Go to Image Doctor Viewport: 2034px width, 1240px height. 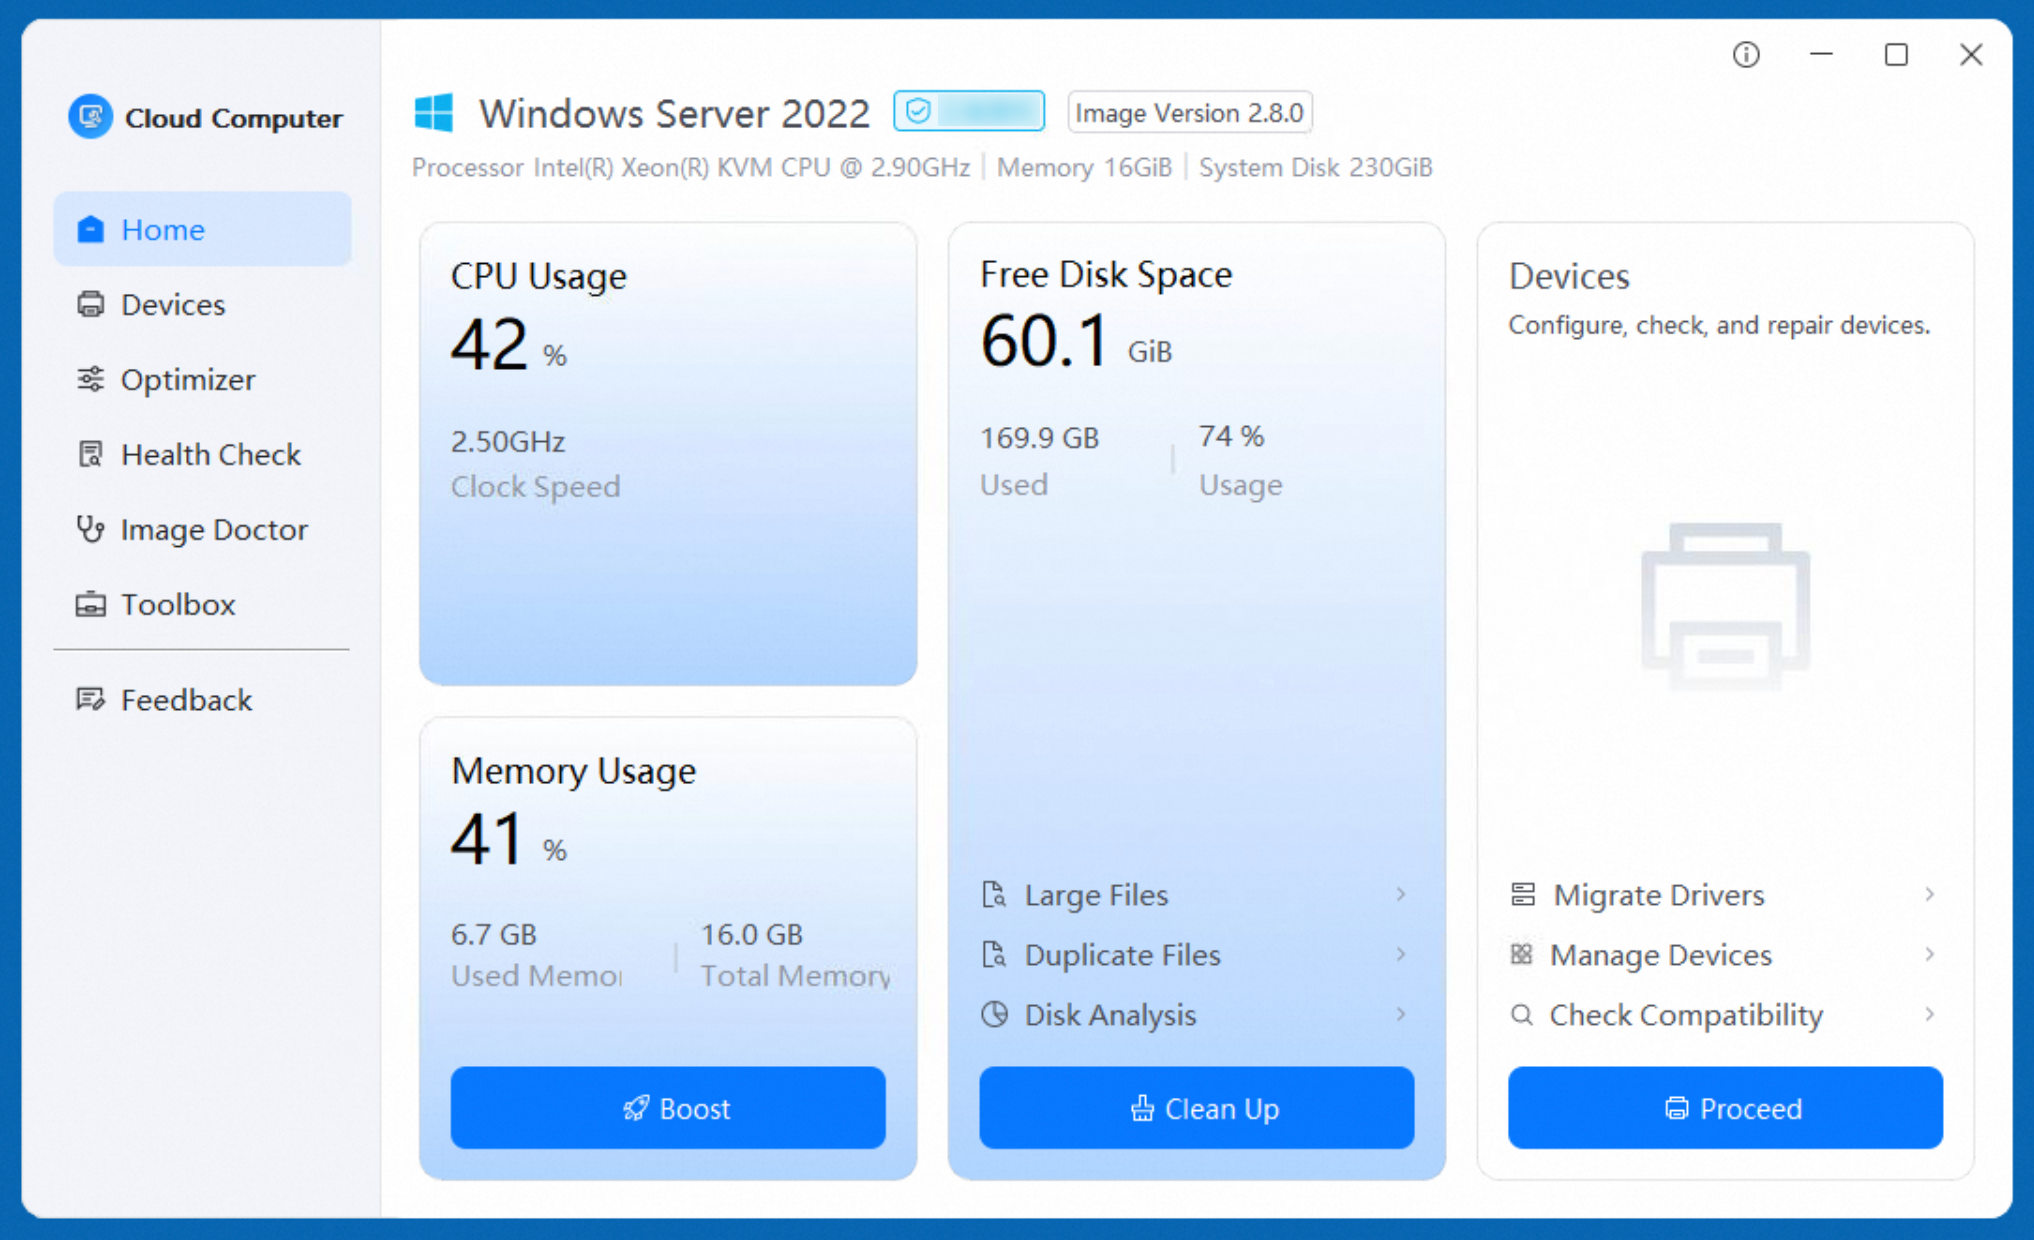(213, 529)
